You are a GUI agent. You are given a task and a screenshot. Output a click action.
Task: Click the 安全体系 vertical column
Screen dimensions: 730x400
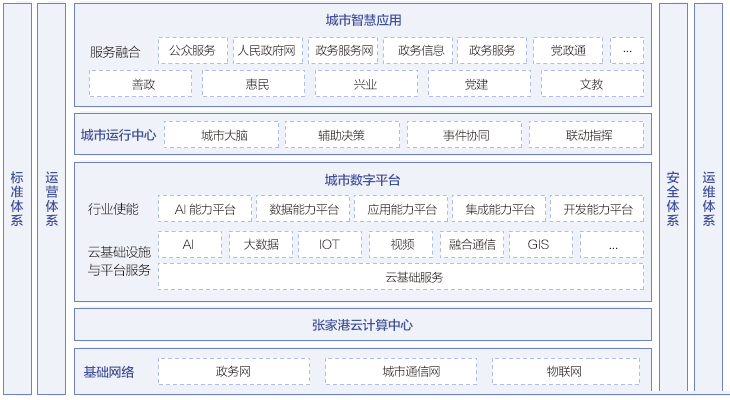[x=673, y=198]
